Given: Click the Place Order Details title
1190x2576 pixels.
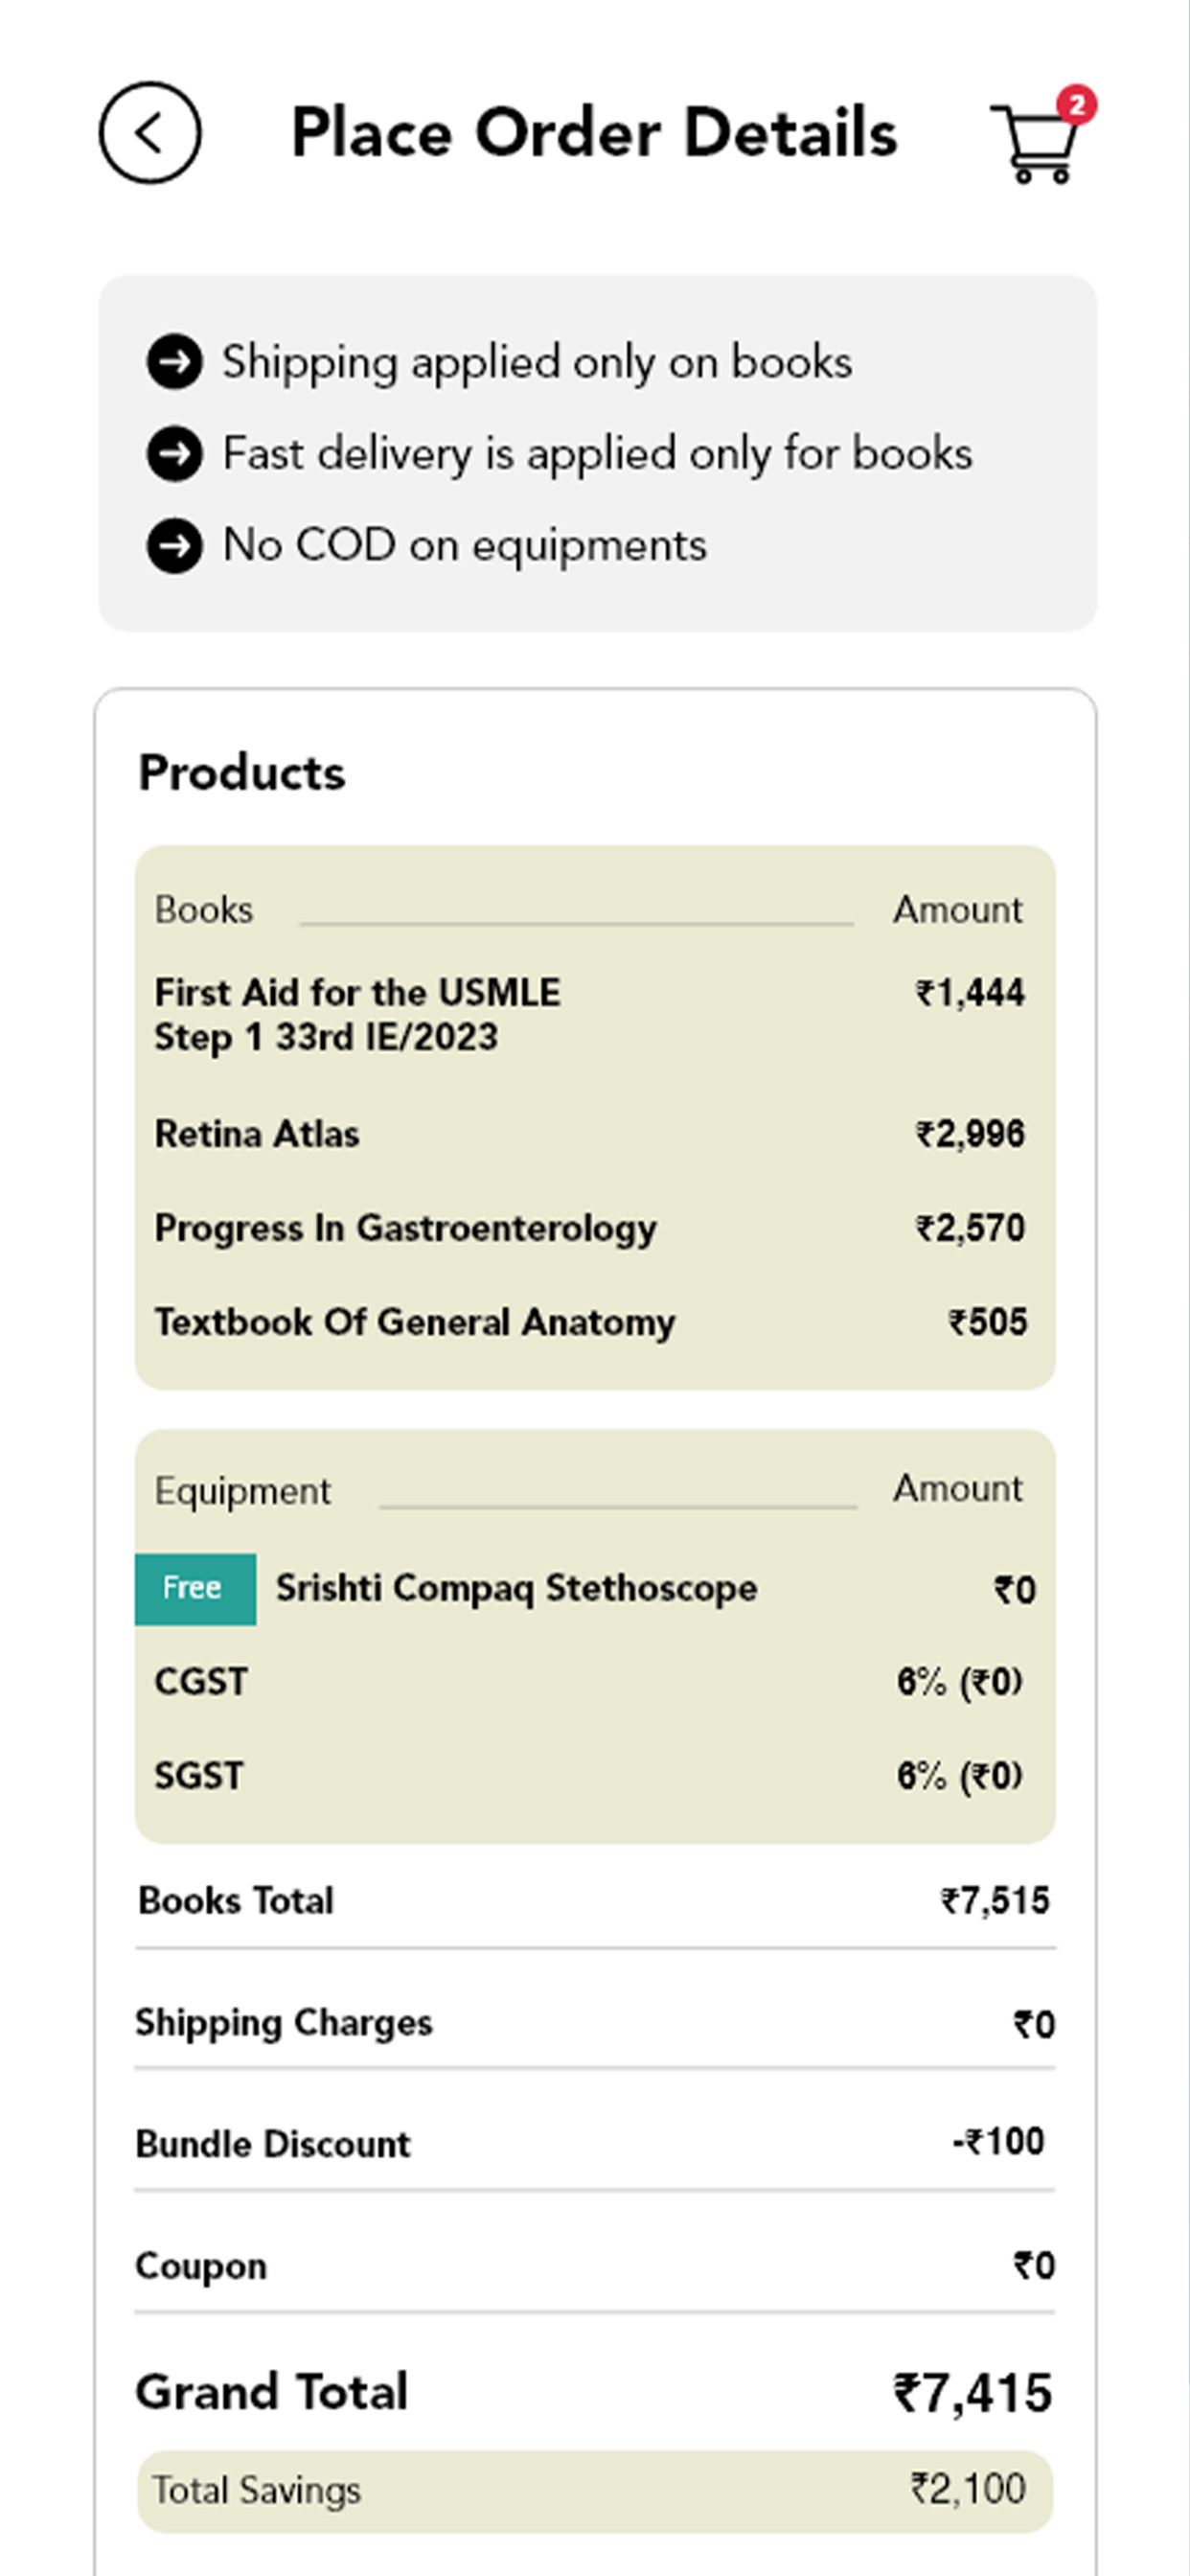Looking at the screenshot, I should pyautogui.click(x=594, y=132).
